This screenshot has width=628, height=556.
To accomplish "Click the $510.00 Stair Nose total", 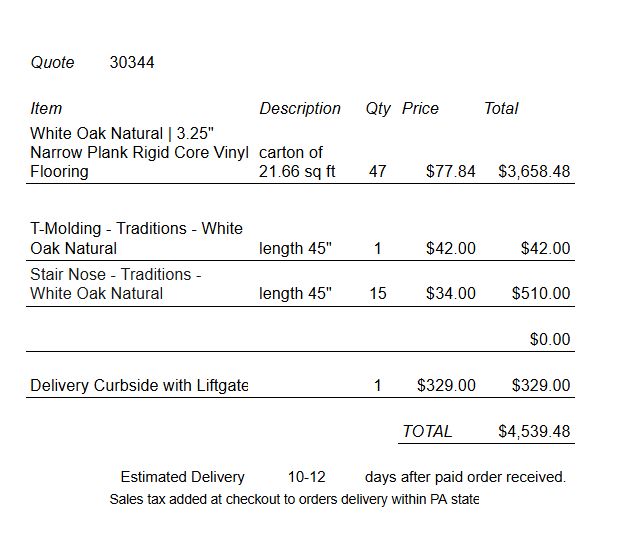I will [541, 293].
